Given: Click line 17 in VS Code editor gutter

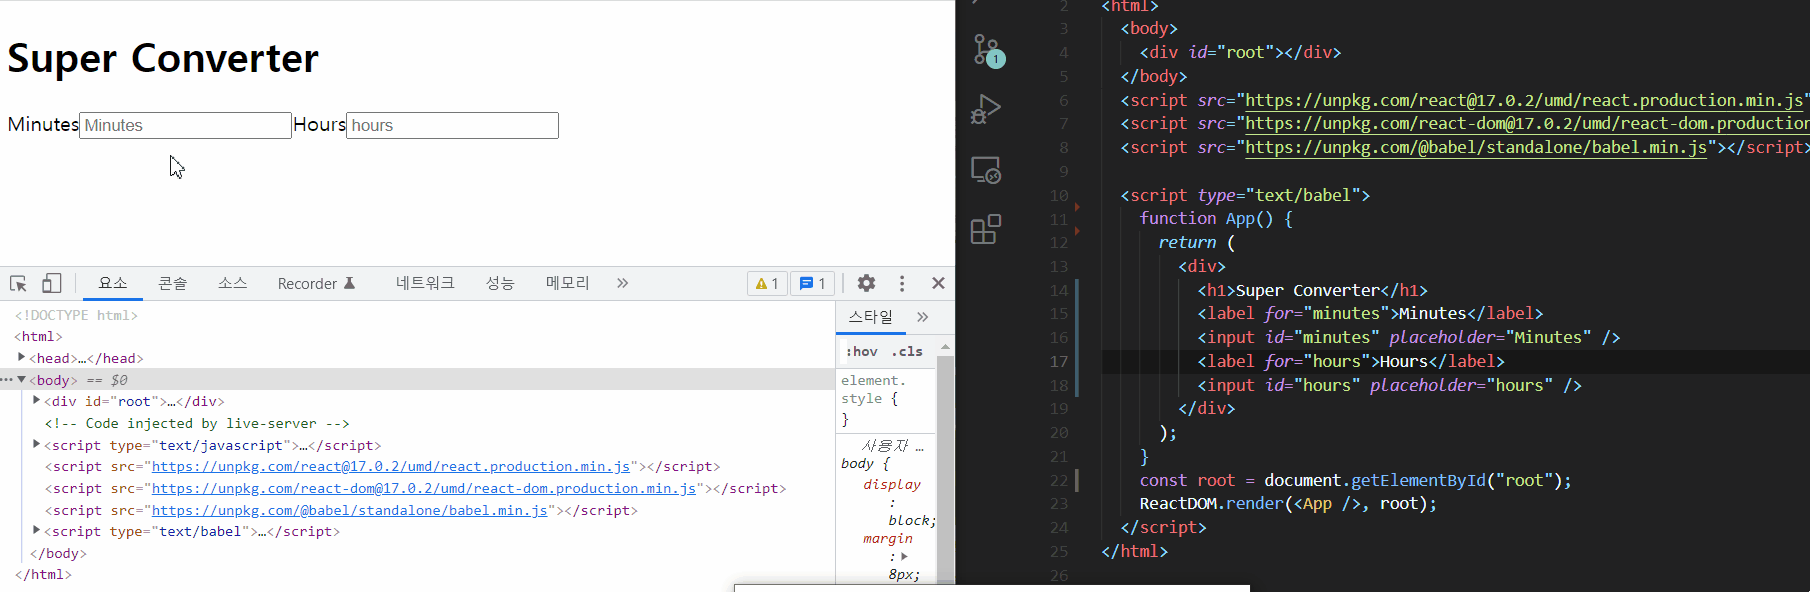Looking at the screenshot, I should [x=1059, y=362].
